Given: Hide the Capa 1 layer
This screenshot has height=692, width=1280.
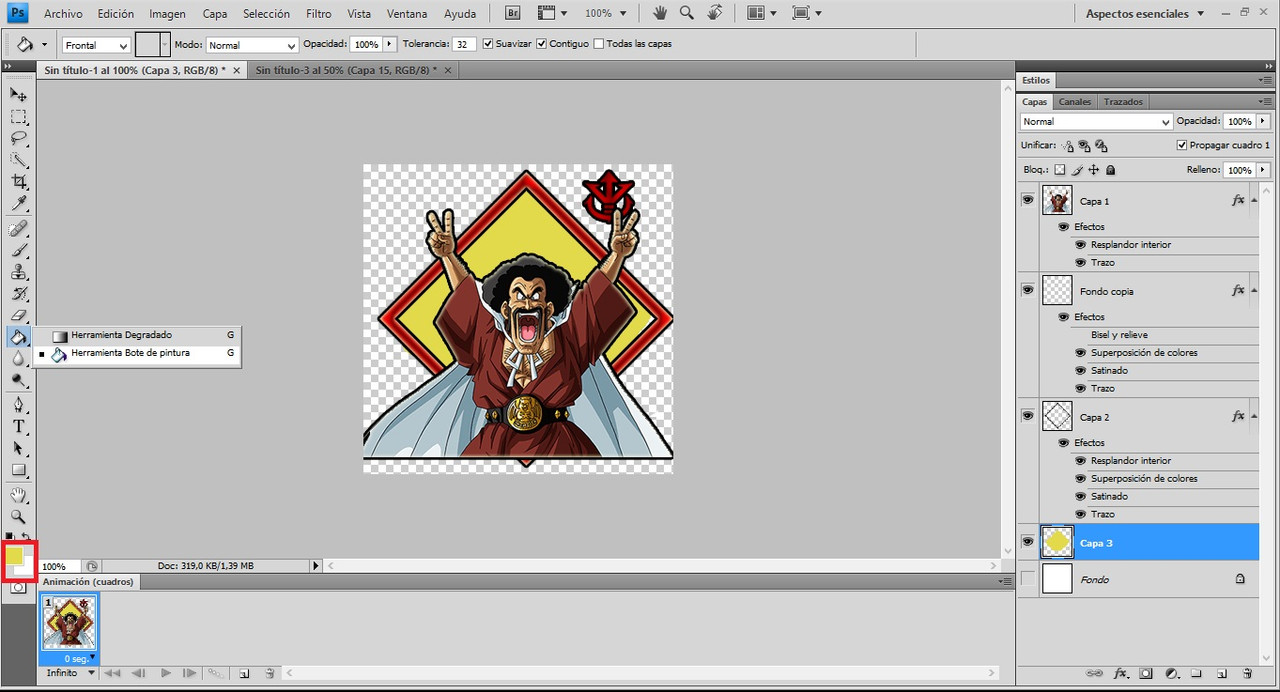Looking at the screenshot, I should (x=1027, y=200).
